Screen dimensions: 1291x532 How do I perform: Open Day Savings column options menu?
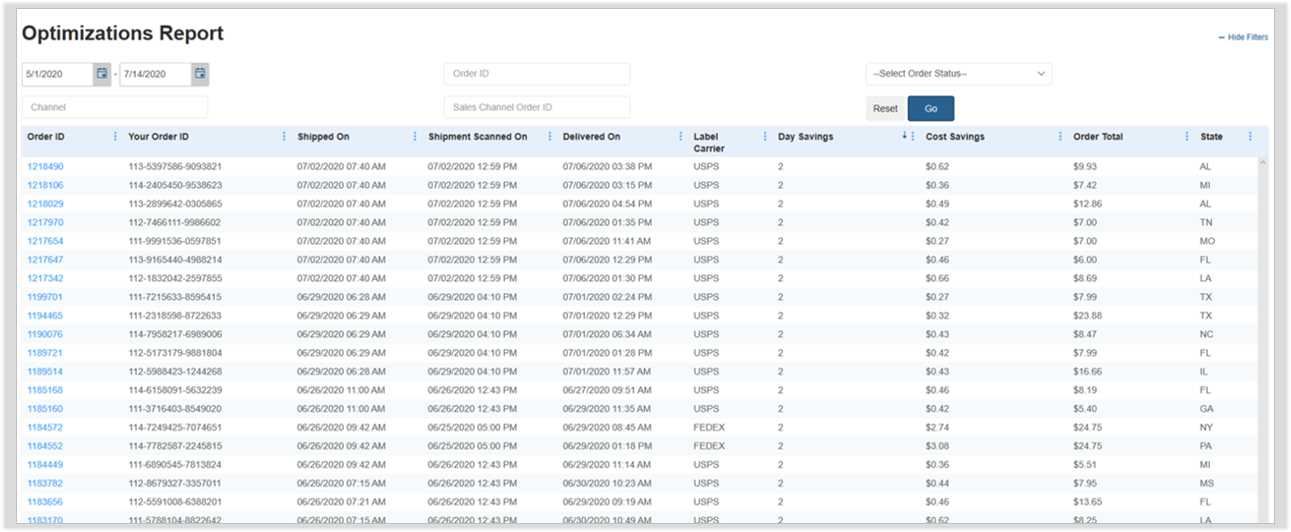[913, 137]
